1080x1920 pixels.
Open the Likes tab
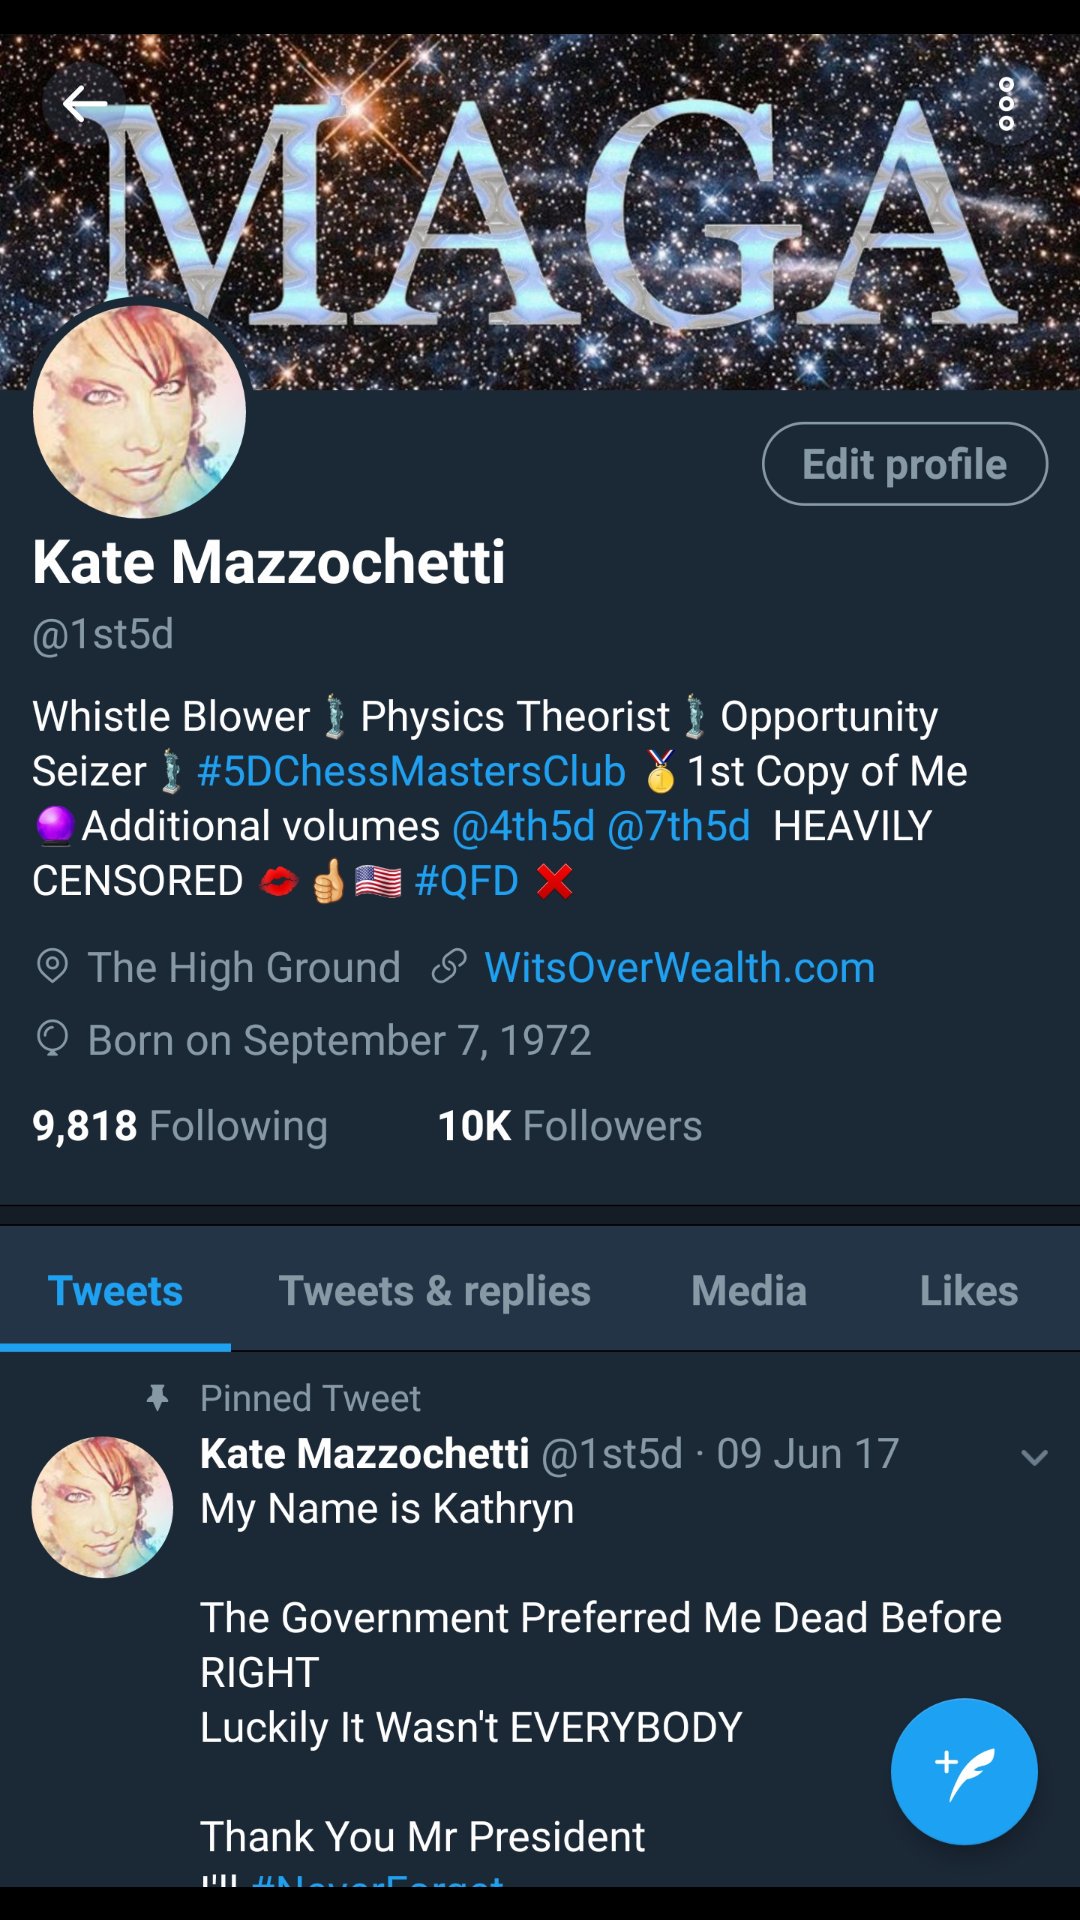click(969, 1290)
